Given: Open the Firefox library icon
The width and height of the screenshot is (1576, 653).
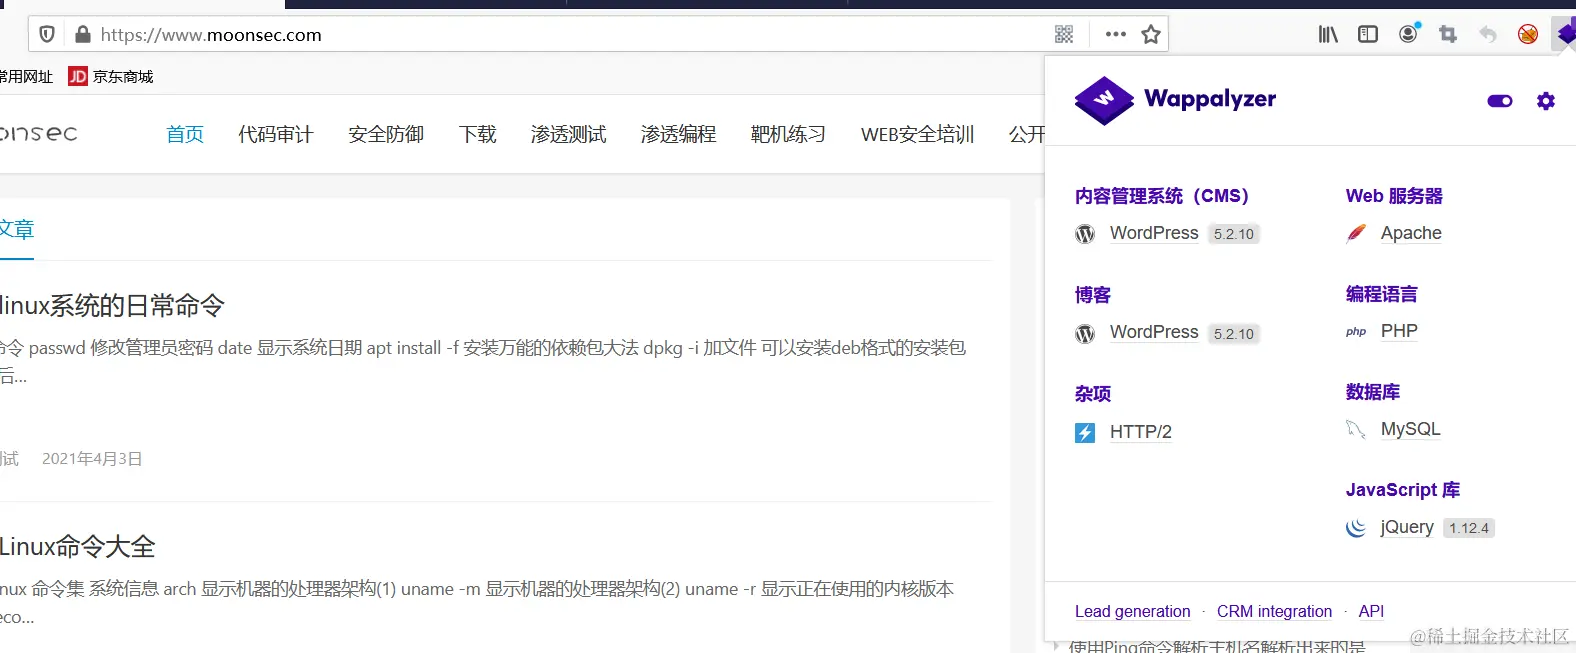Looking at the screenshot, I should (x=1328, y=35).
